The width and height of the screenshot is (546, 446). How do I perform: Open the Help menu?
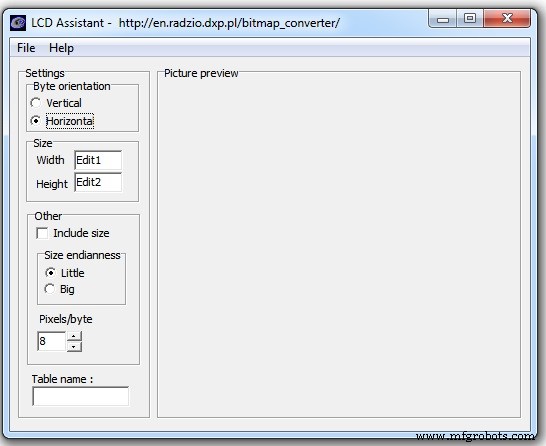pyautogui.click(x=61, y=48)
